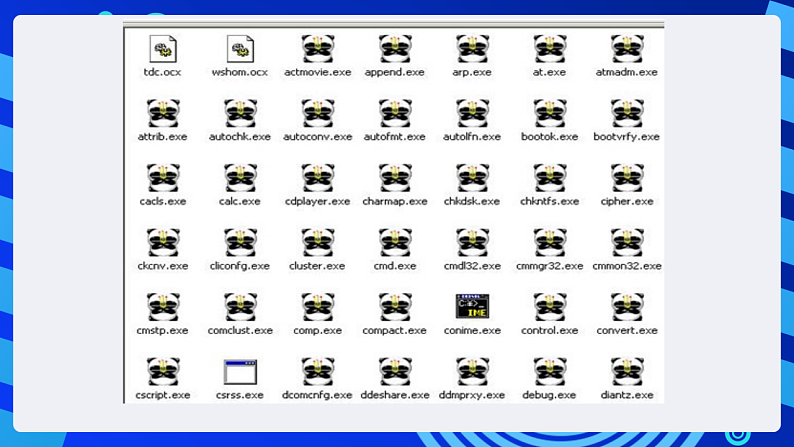
Task: Select calc.exe panda icon
Action: [240, 177]
